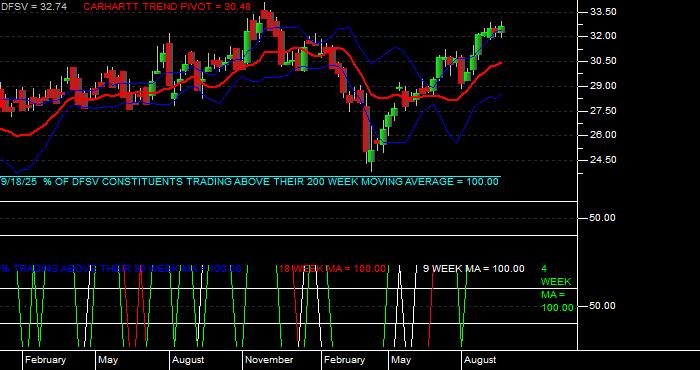
Task: Select the first February date marker
Action: pyautogui.click(x=45, y=360)
